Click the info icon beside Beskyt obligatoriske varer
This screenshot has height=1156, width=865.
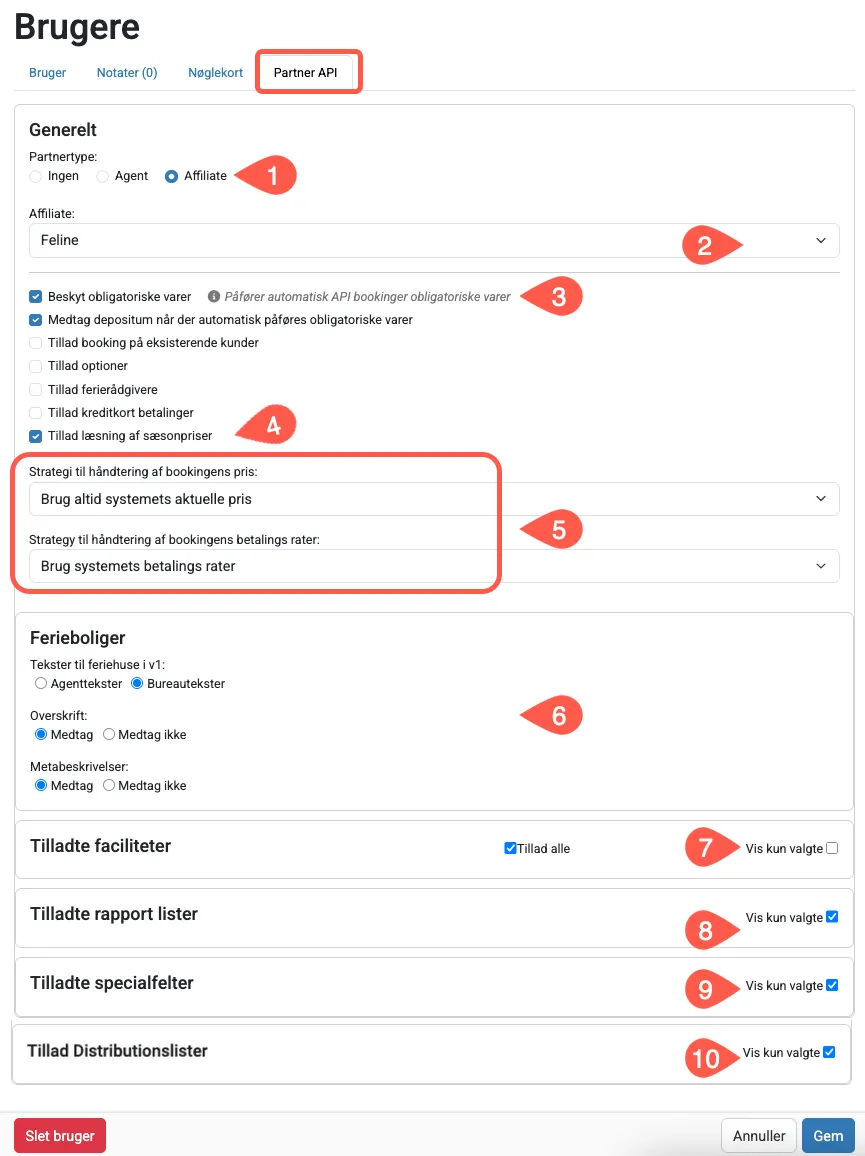[212, 296]
